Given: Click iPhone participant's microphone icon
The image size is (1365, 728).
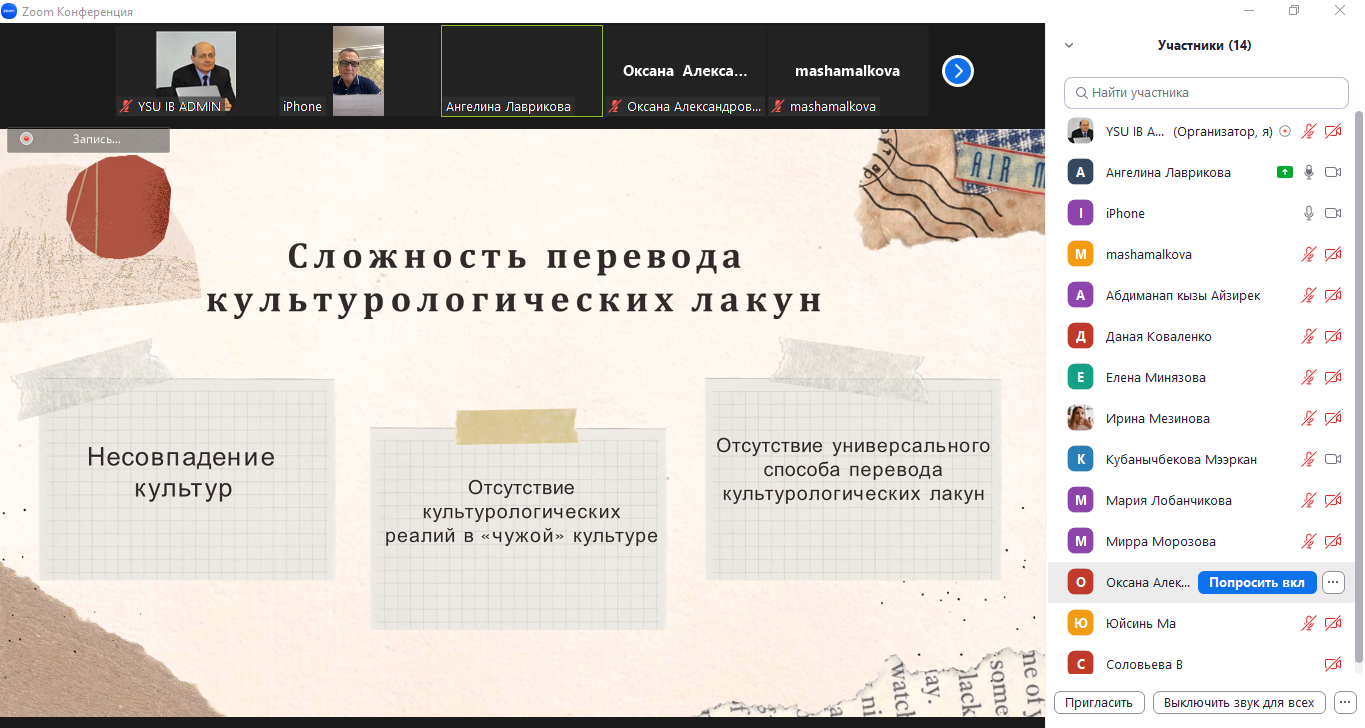Looking at the screenshot, I should point(1308,213).
